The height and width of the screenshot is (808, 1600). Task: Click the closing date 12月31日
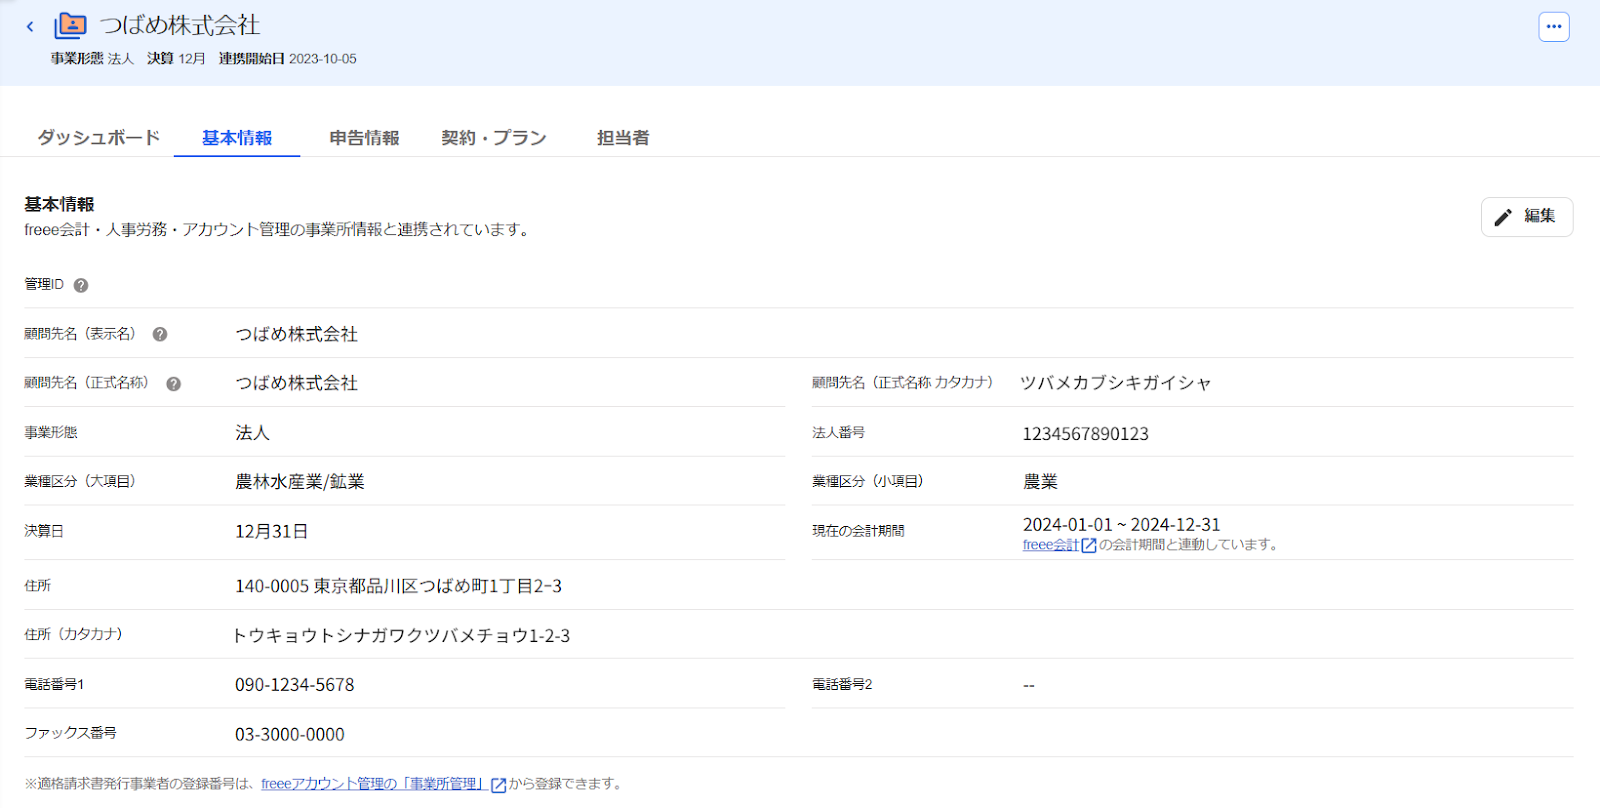point(271,532)
